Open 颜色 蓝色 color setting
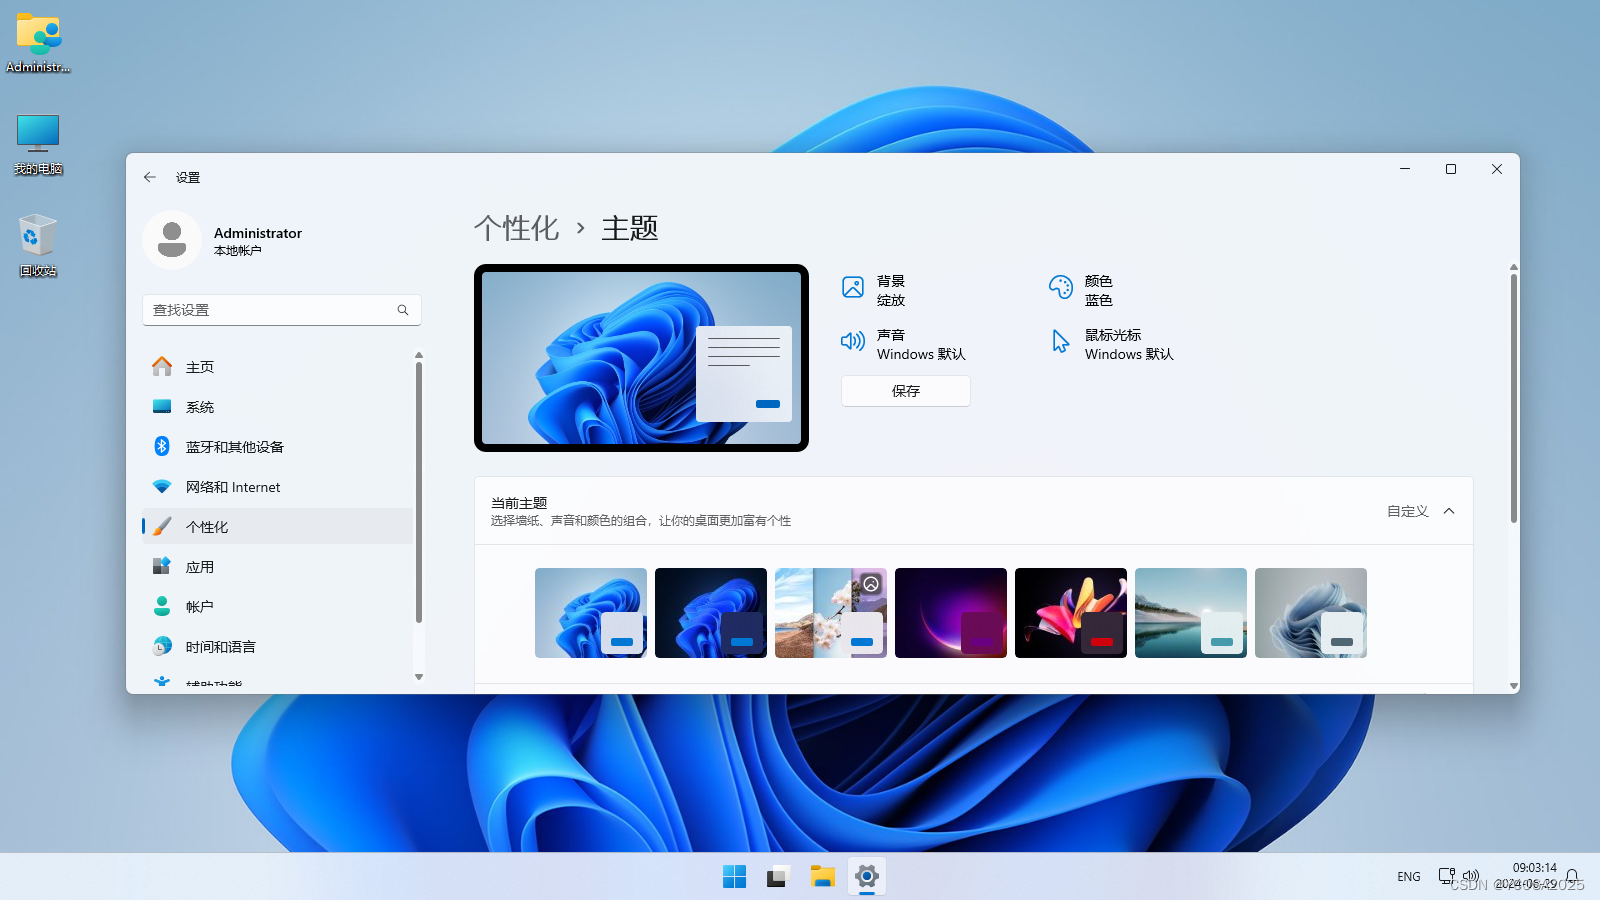This screenshot has height=900, width=1600. 1081,290
